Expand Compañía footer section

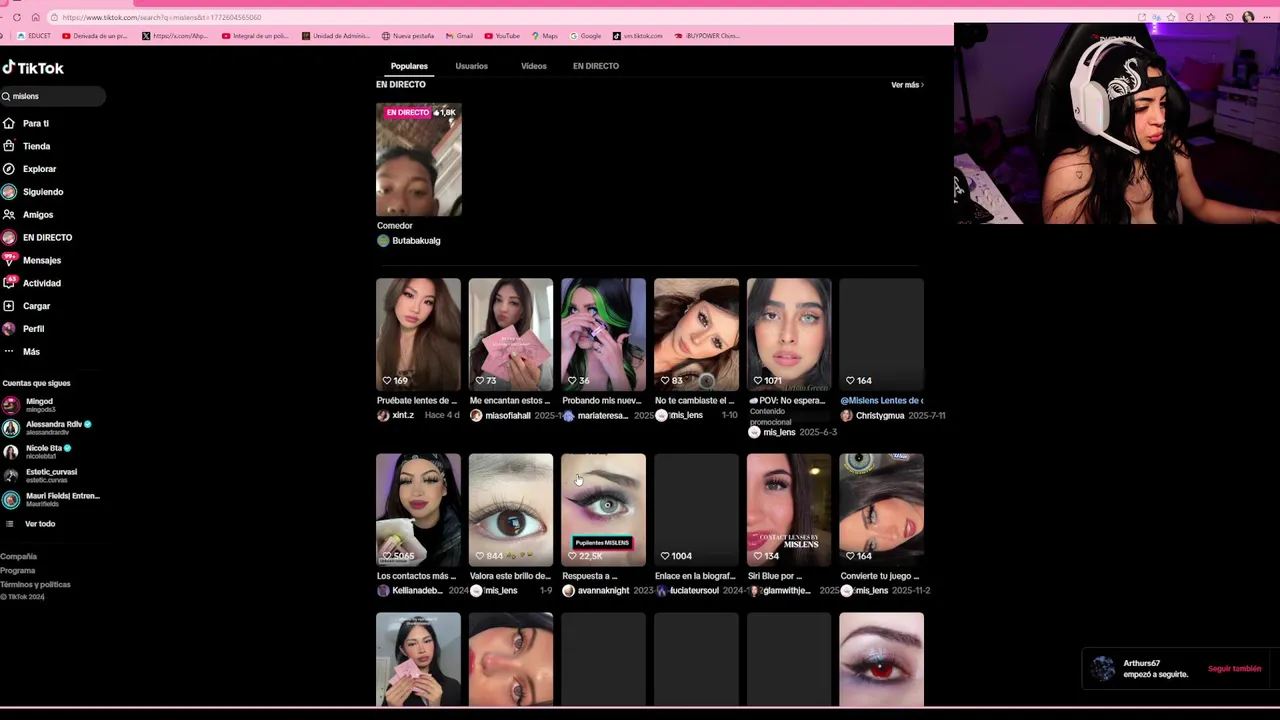coord(19,557)
